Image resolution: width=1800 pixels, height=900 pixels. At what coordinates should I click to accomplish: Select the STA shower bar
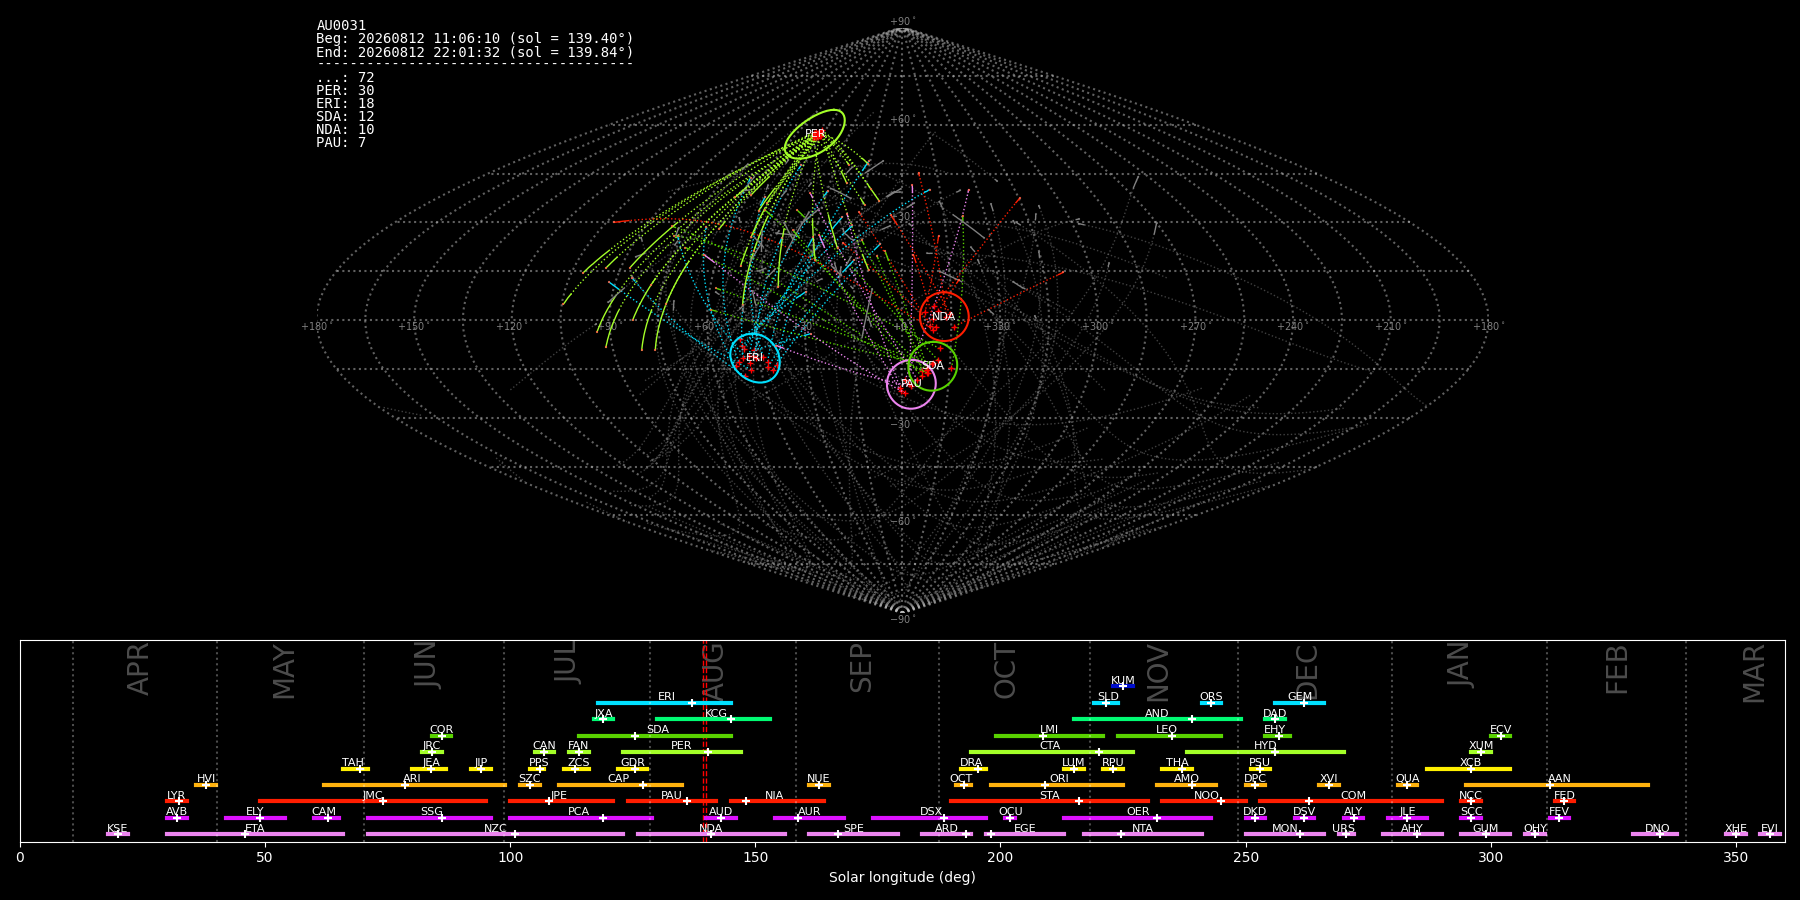(x=1049, y=801)
